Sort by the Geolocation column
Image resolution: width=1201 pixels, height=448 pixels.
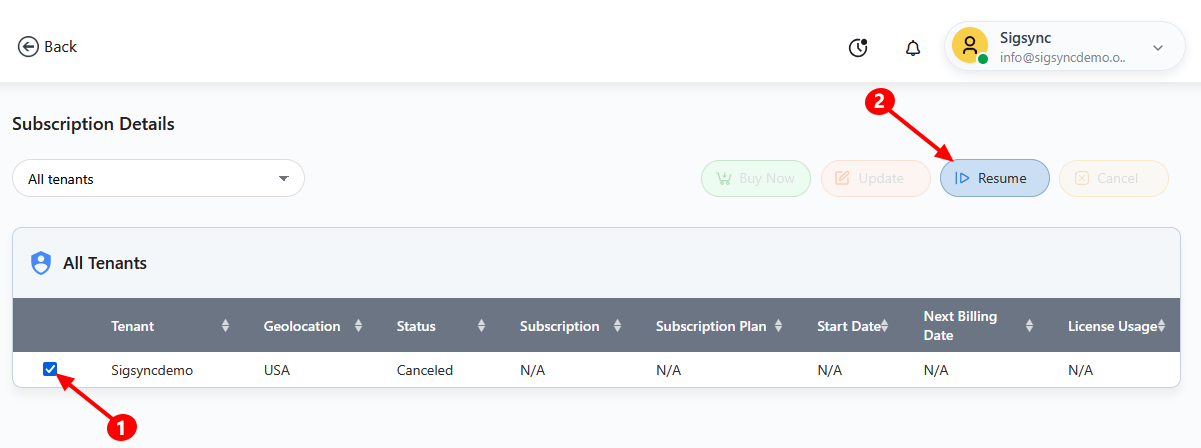coord(358,326)
